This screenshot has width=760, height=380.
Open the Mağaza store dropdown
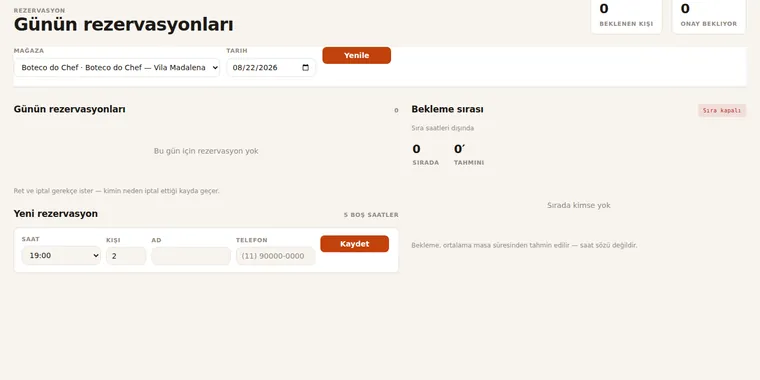point(116,67)
